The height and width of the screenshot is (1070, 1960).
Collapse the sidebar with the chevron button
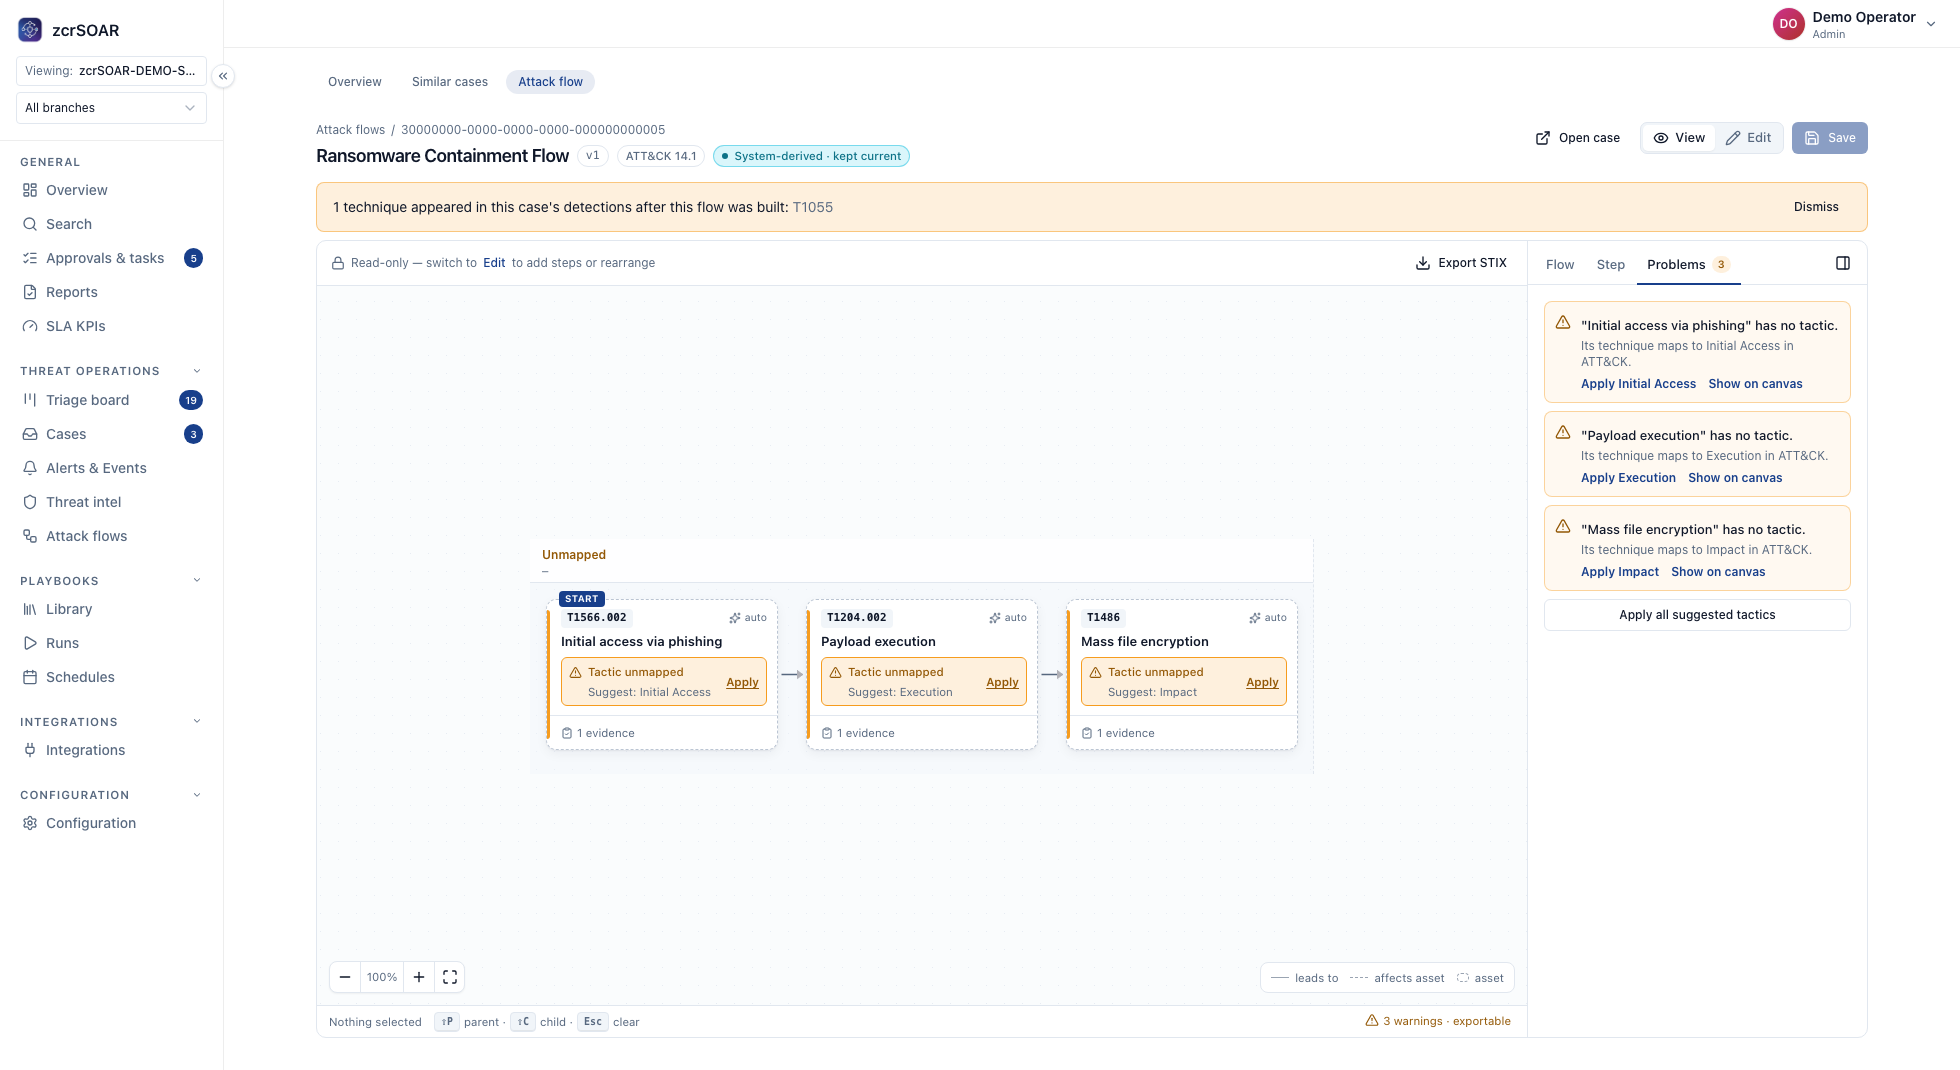click(223, 76)
